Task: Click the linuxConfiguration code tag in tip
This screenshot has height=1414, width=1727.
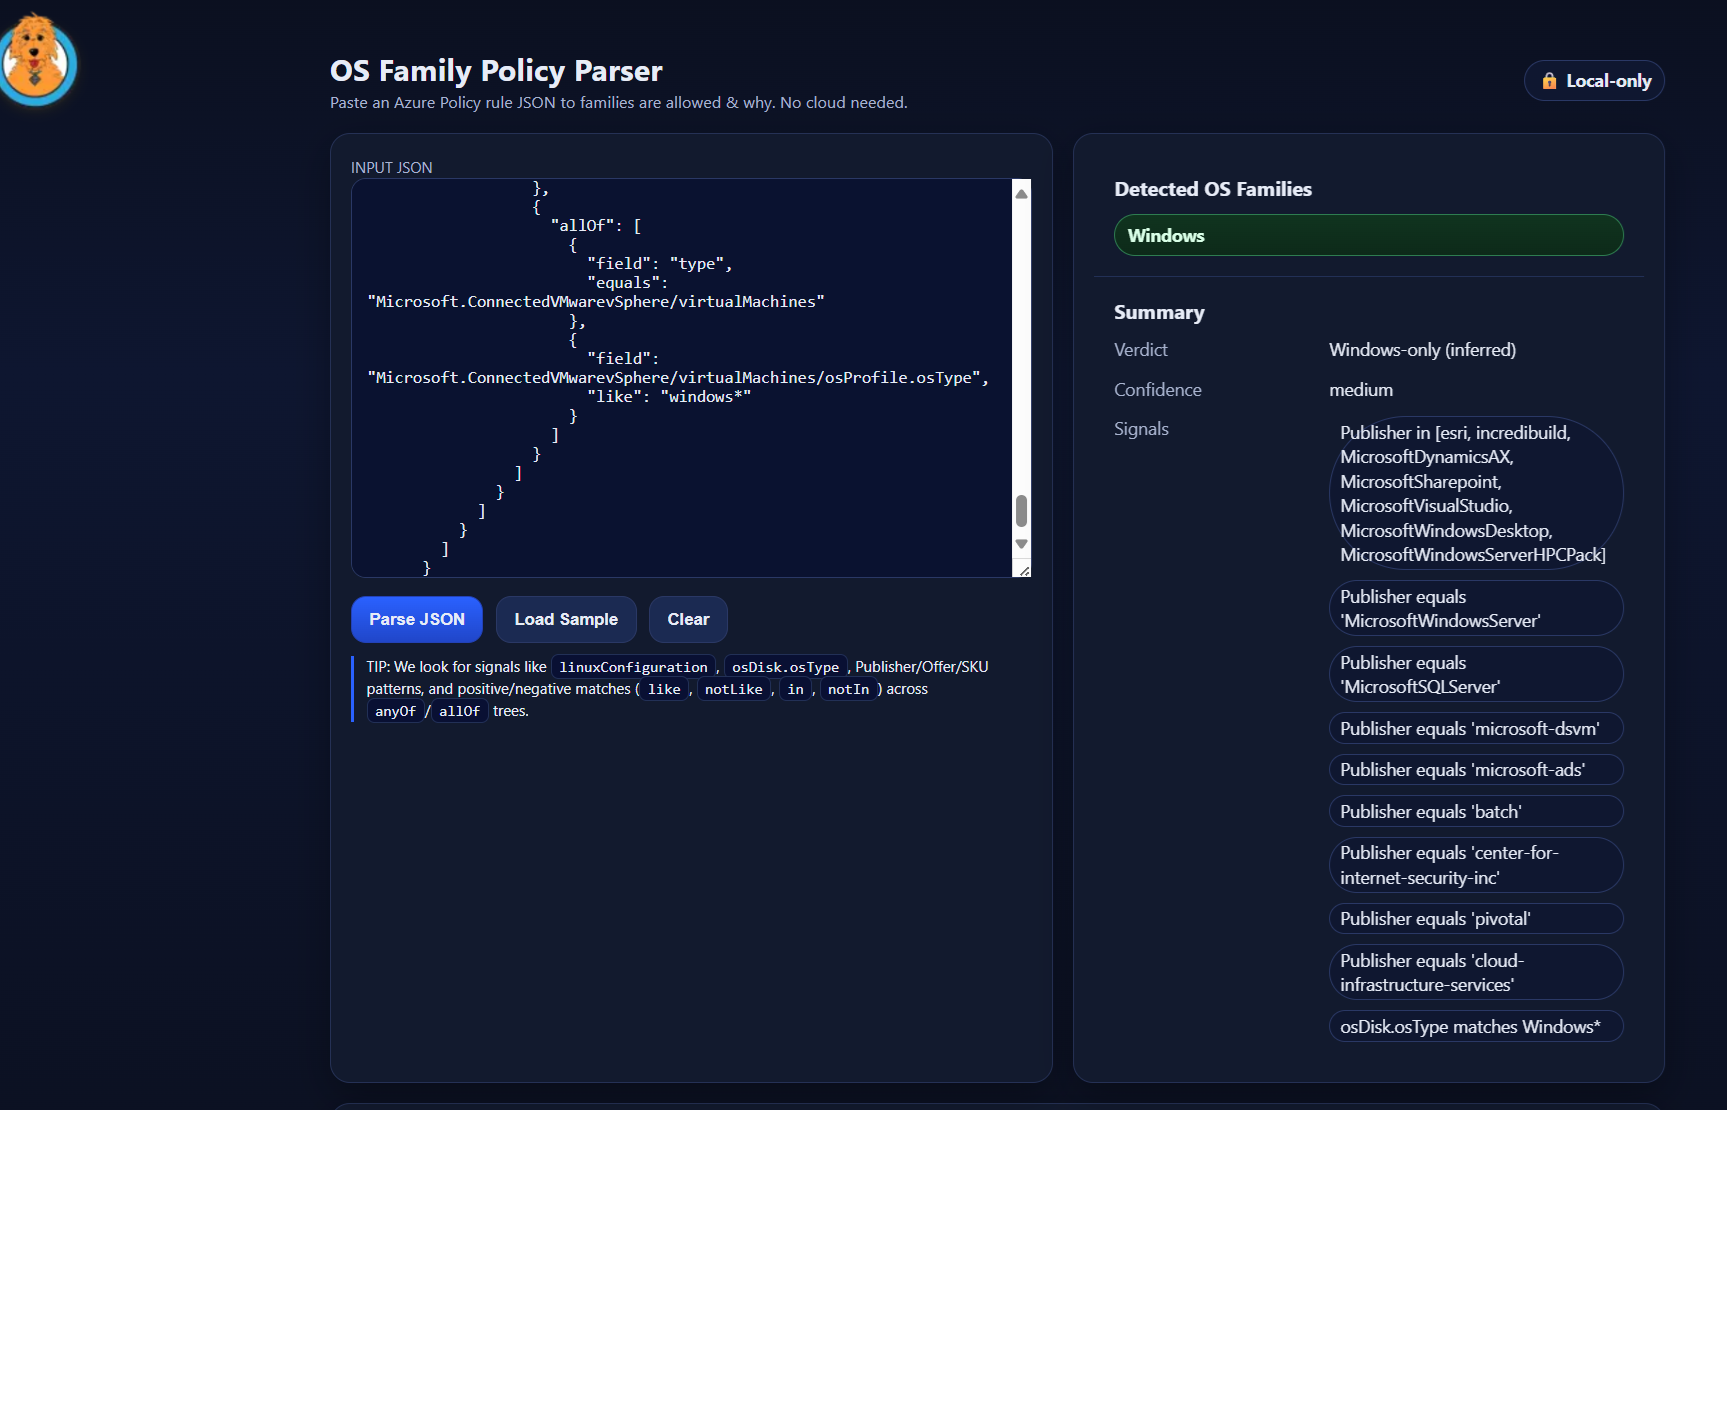Action: pos(633,667)
